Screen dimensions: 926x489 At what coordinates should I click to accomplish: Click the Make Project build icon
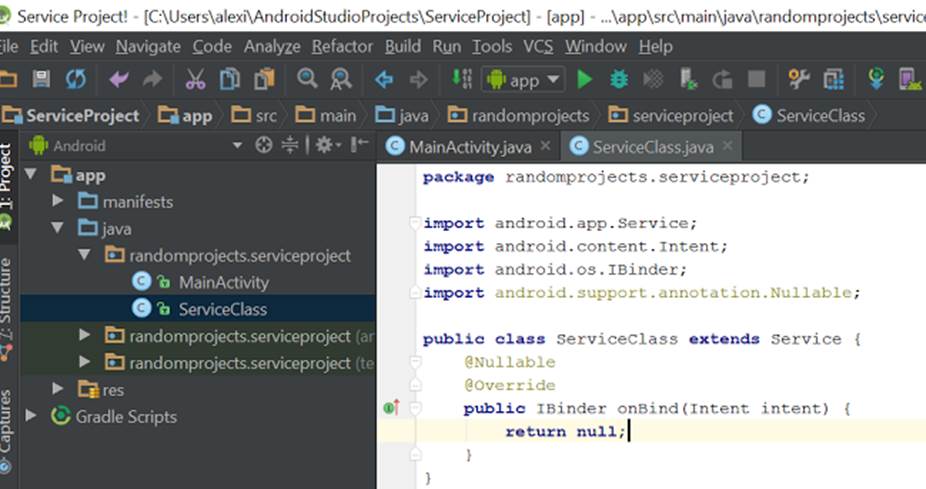point(462,79)
